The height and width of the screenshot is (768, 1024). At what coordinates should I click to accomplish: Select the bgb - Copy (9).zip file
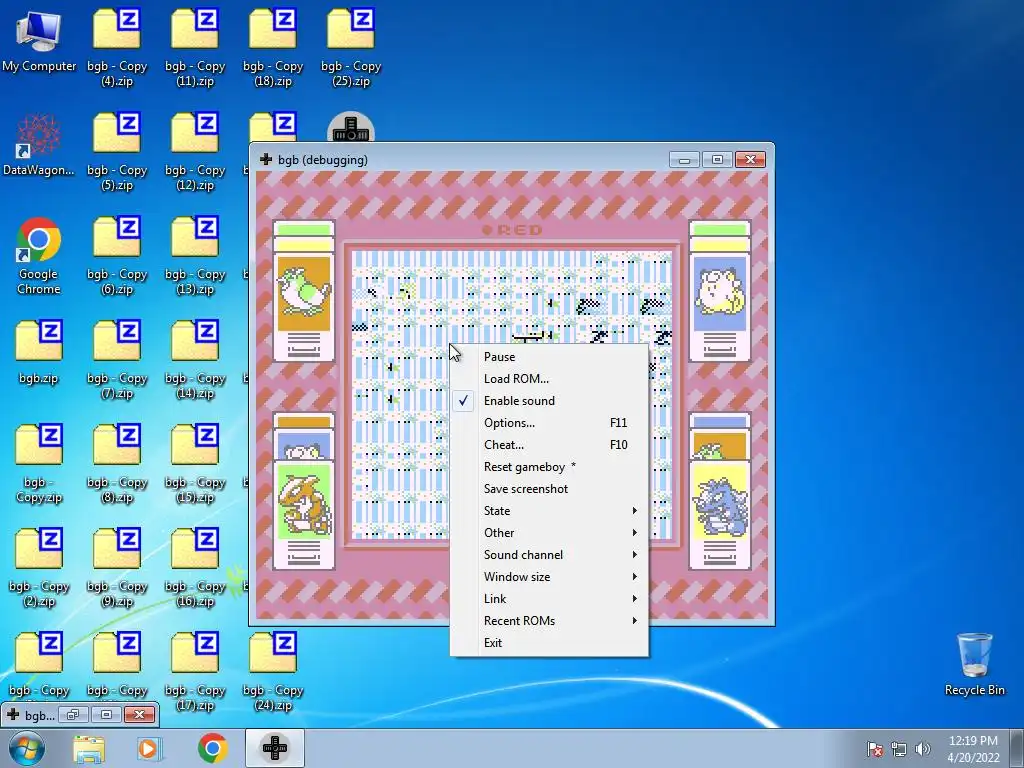[117, 568]
